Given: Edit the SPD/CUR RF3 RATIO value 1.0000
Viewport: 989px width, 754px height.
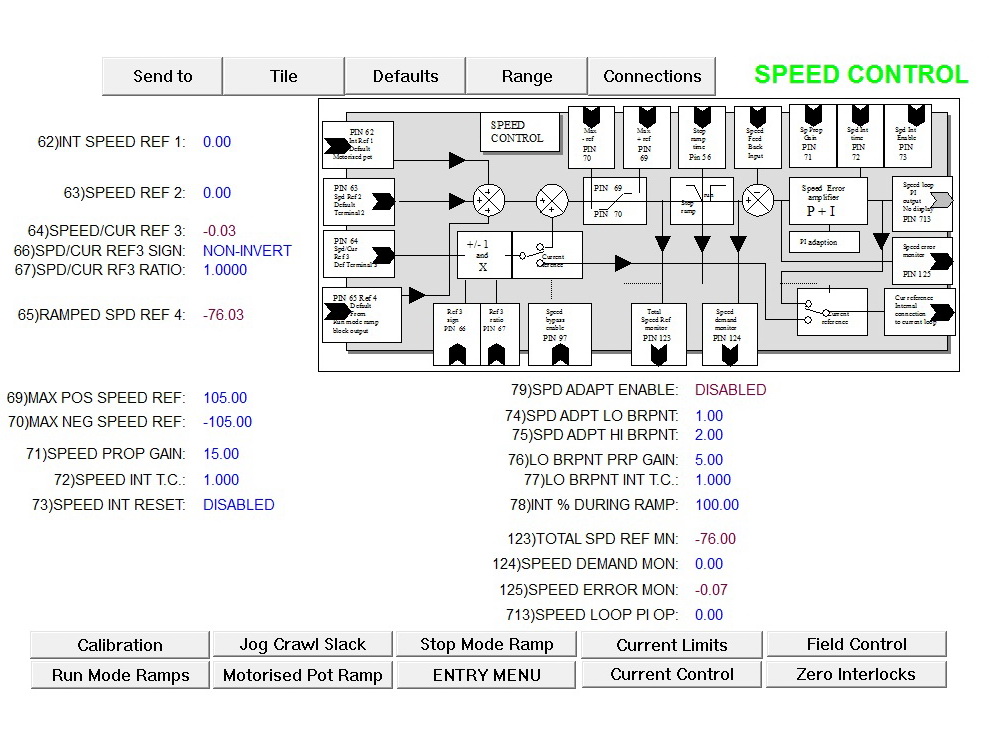Looking at the screenshot, I should coord(225,270).
